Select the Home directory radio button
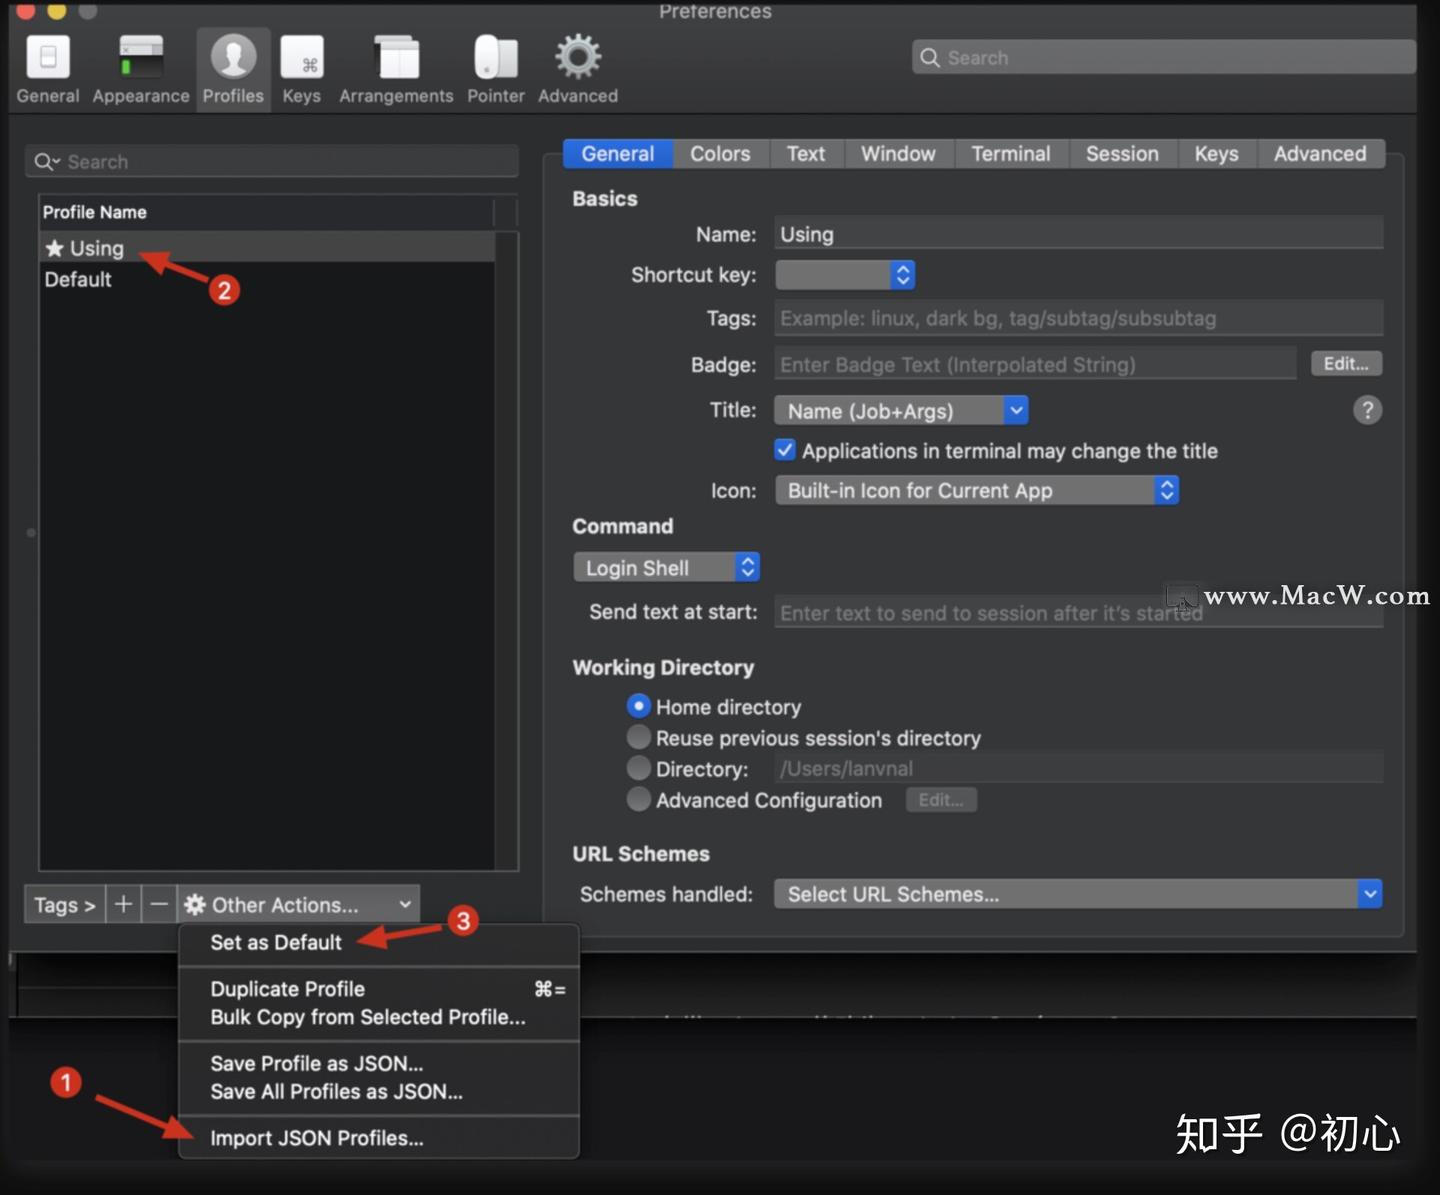Viewport: 1440px width, 1195px height. click(639, 706)
